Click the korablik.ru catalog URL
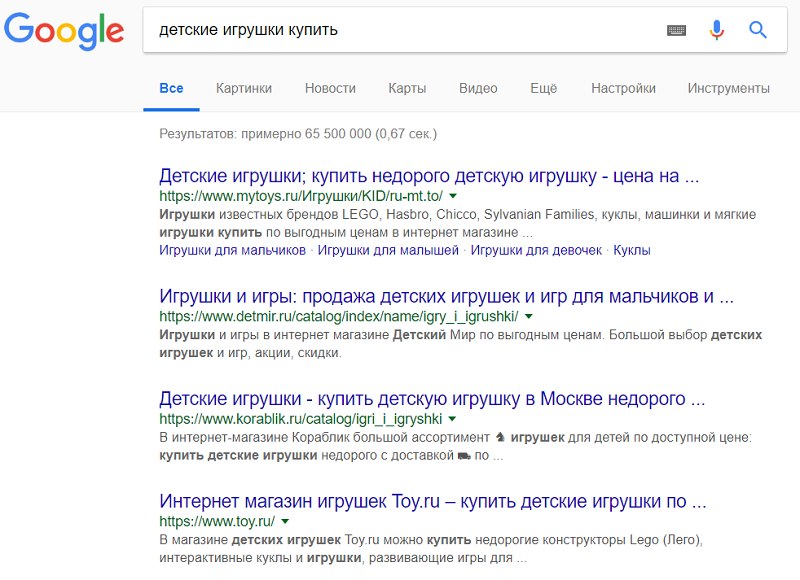 point(301,419)
